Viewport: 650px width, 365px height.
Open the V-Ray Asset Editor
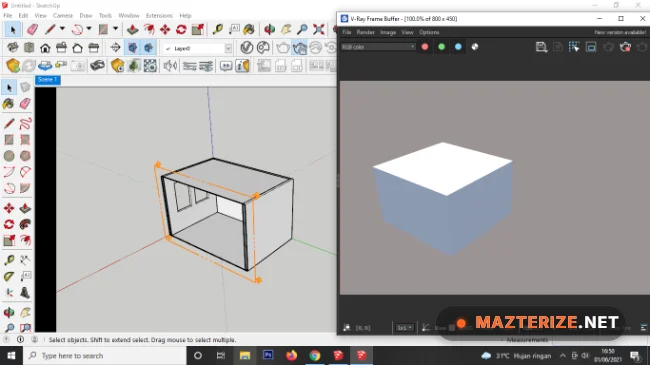tap(247, 48)
